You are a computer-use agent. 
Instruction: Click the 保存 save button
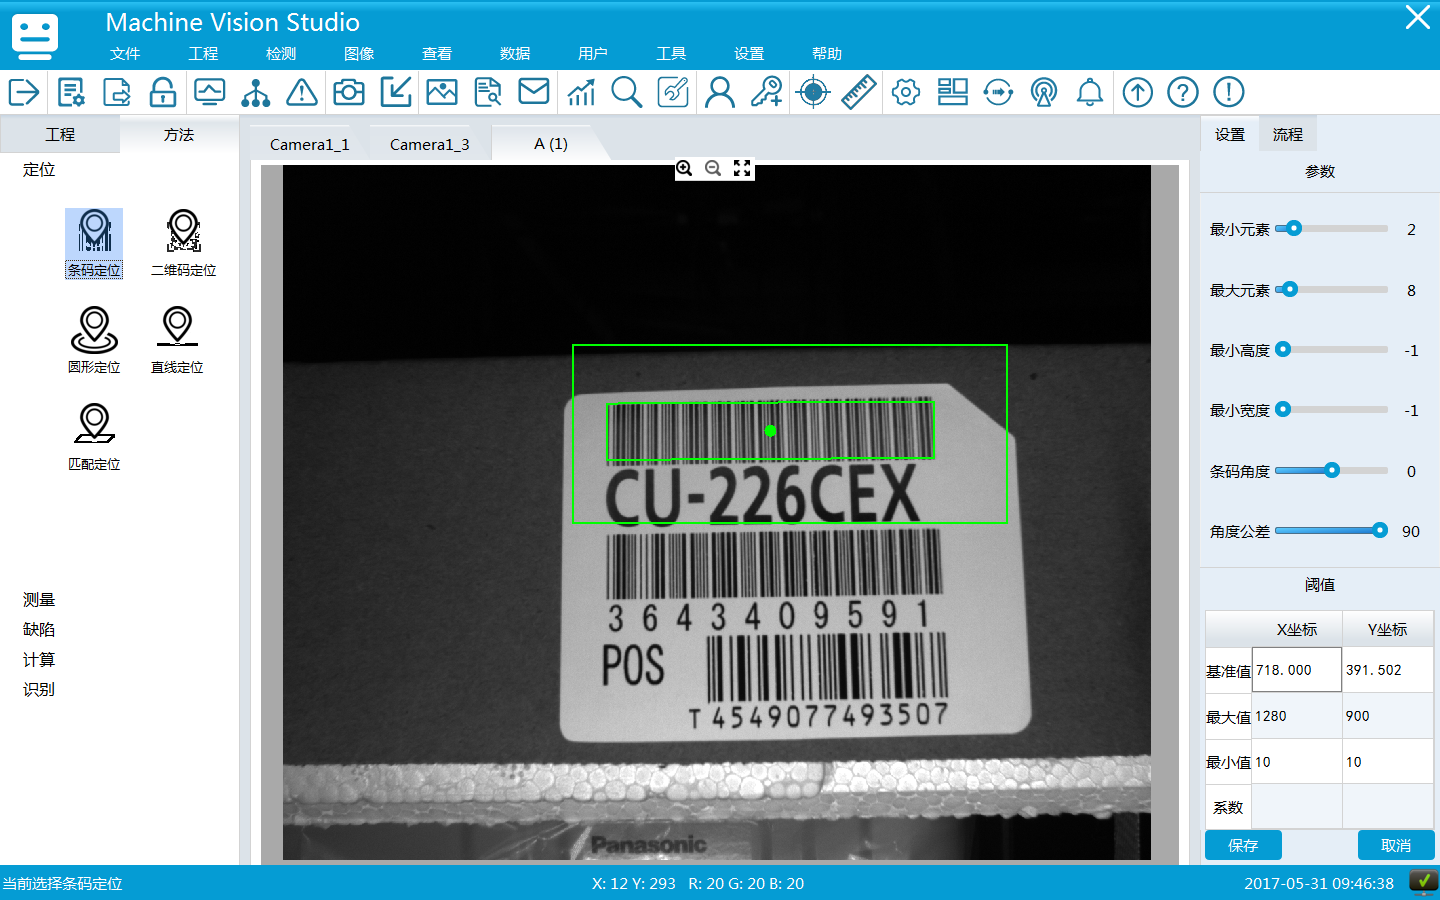click(x=1243, y=845)
